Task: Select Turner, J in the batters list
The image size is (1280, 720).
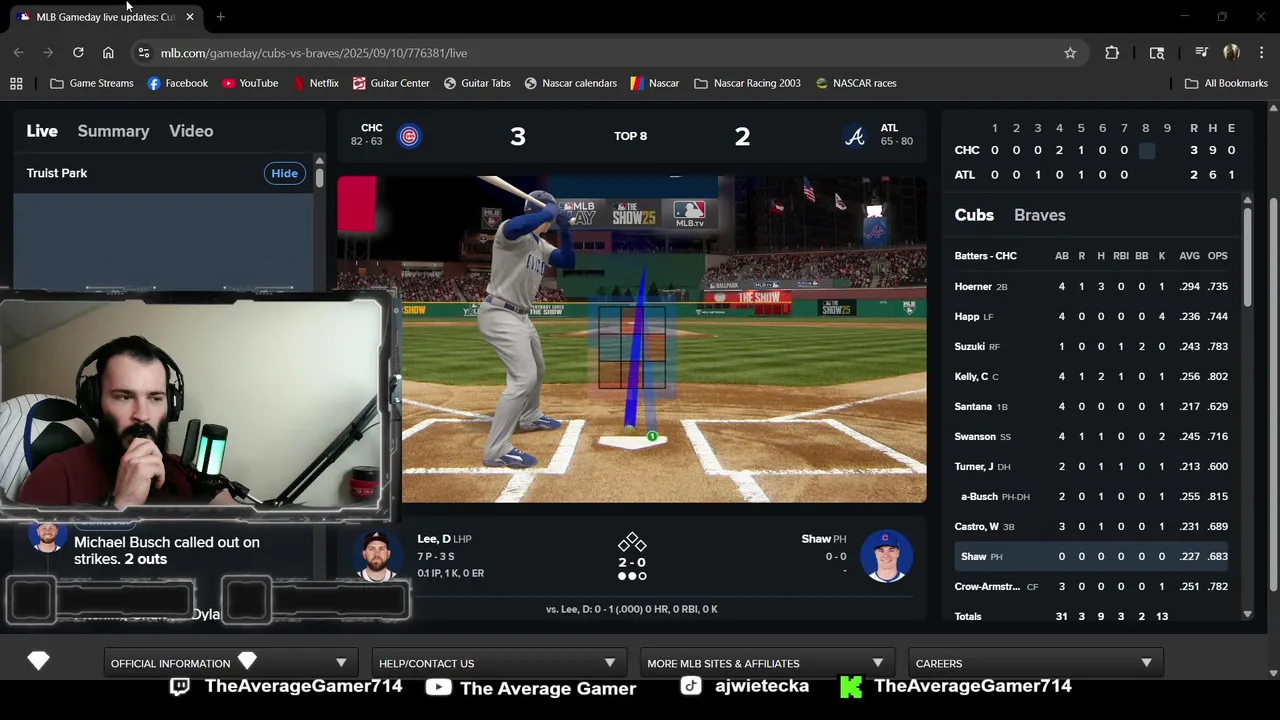Action: click(x=1091, y=466)
